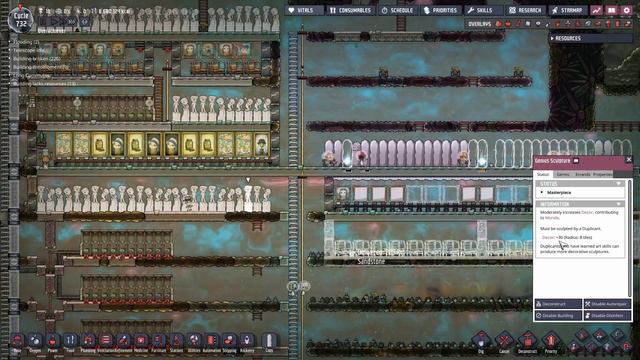This screenshot has height=360, width=640.
Task: Select the highlighted white sculpture under marker
Action: coord(248,198)
